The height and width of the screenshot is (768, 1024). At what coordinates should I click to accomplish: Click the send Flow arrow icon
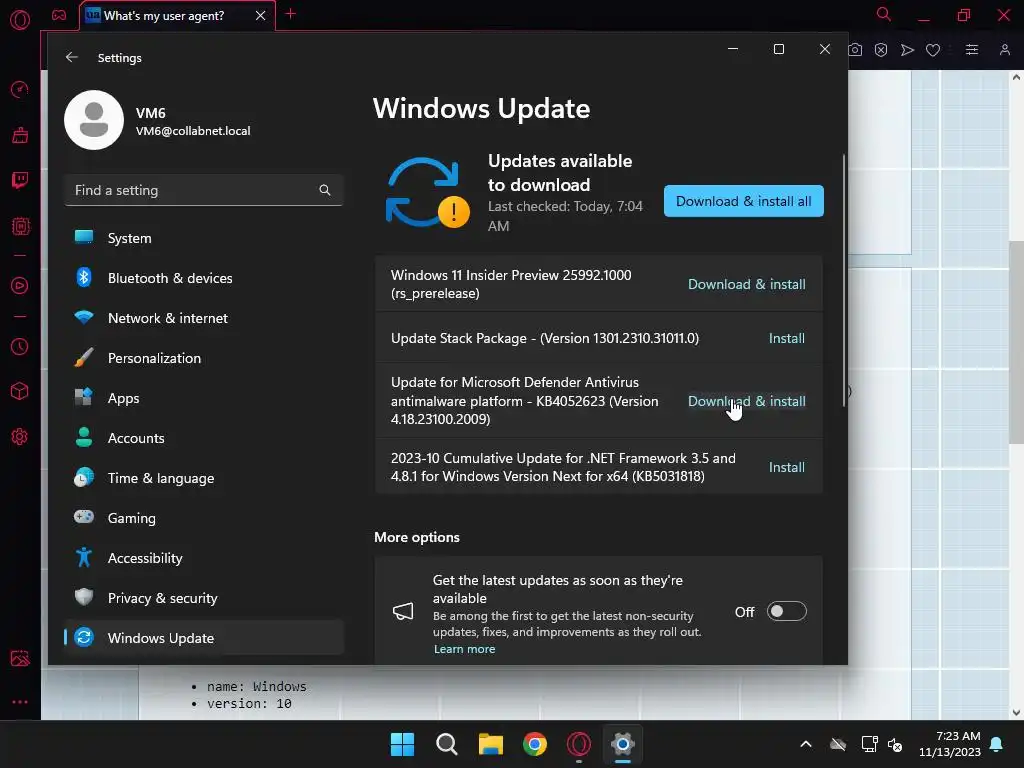coord(907,50)
